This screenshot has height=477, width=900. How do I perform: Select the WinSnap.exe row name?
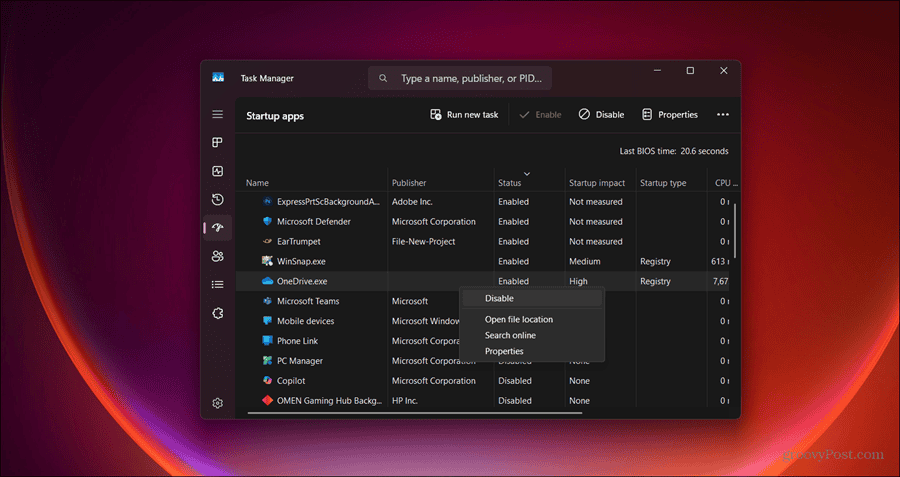click(301, 261)
